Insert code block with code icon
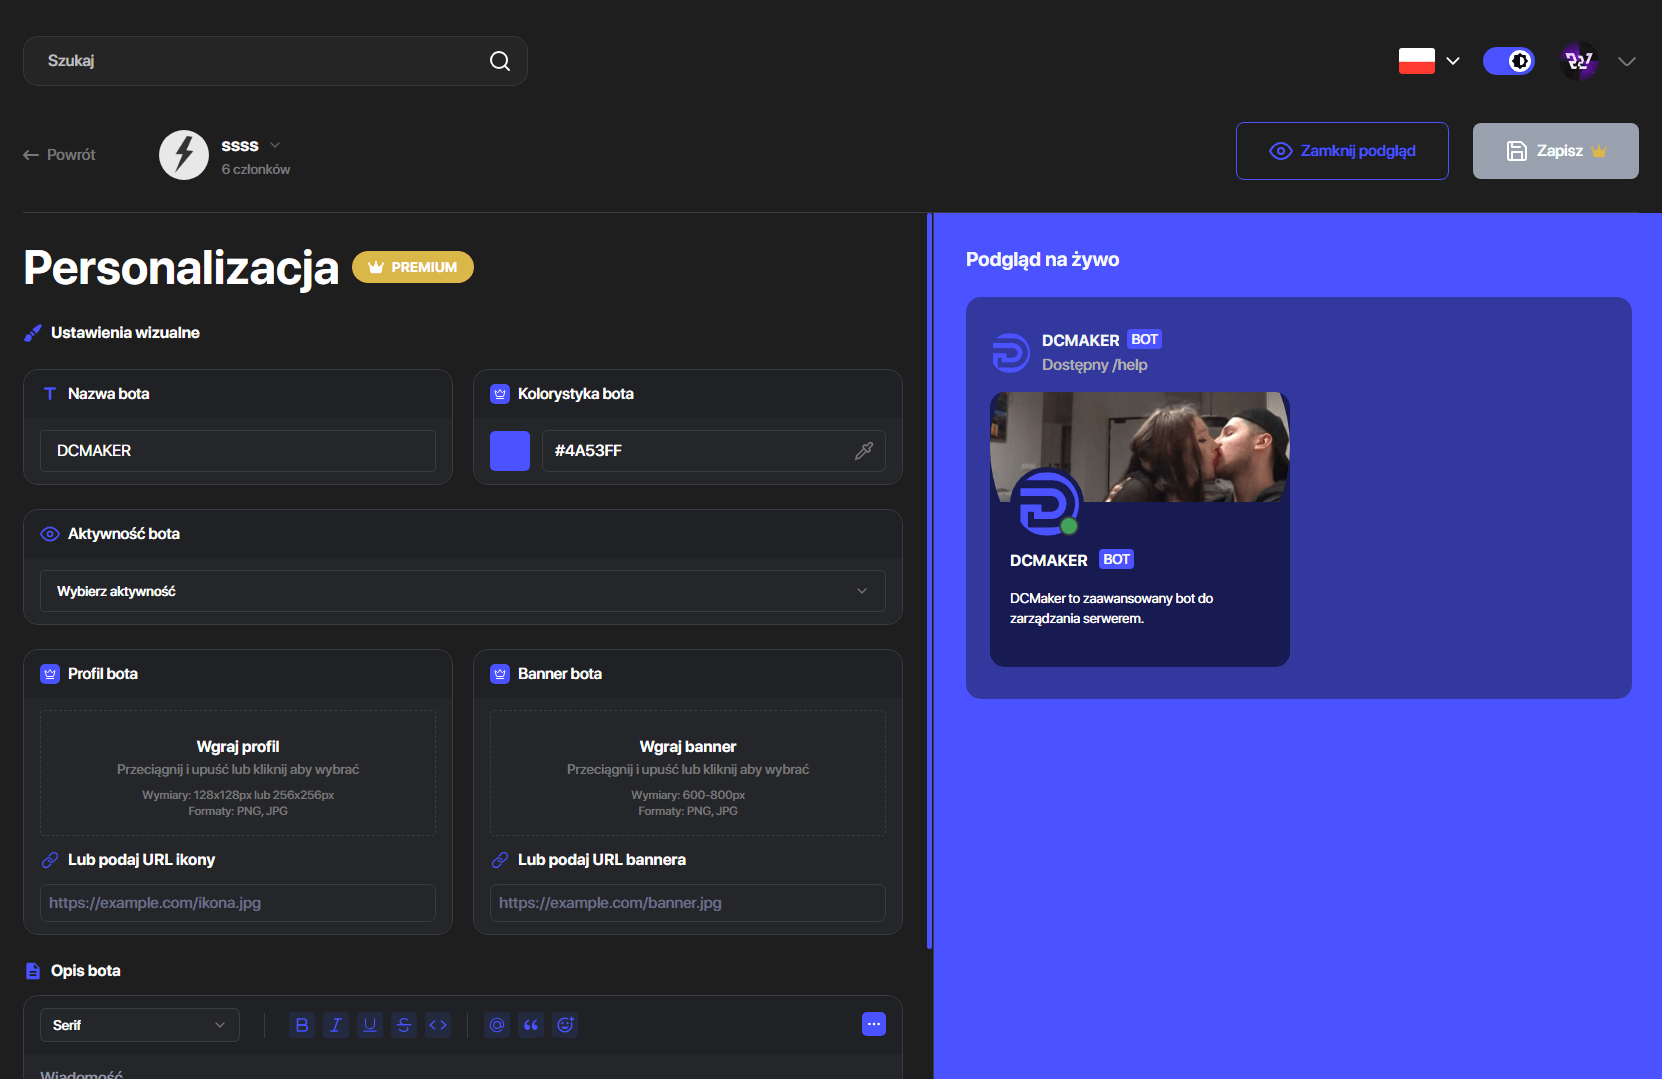 (x=438, y=1025)
